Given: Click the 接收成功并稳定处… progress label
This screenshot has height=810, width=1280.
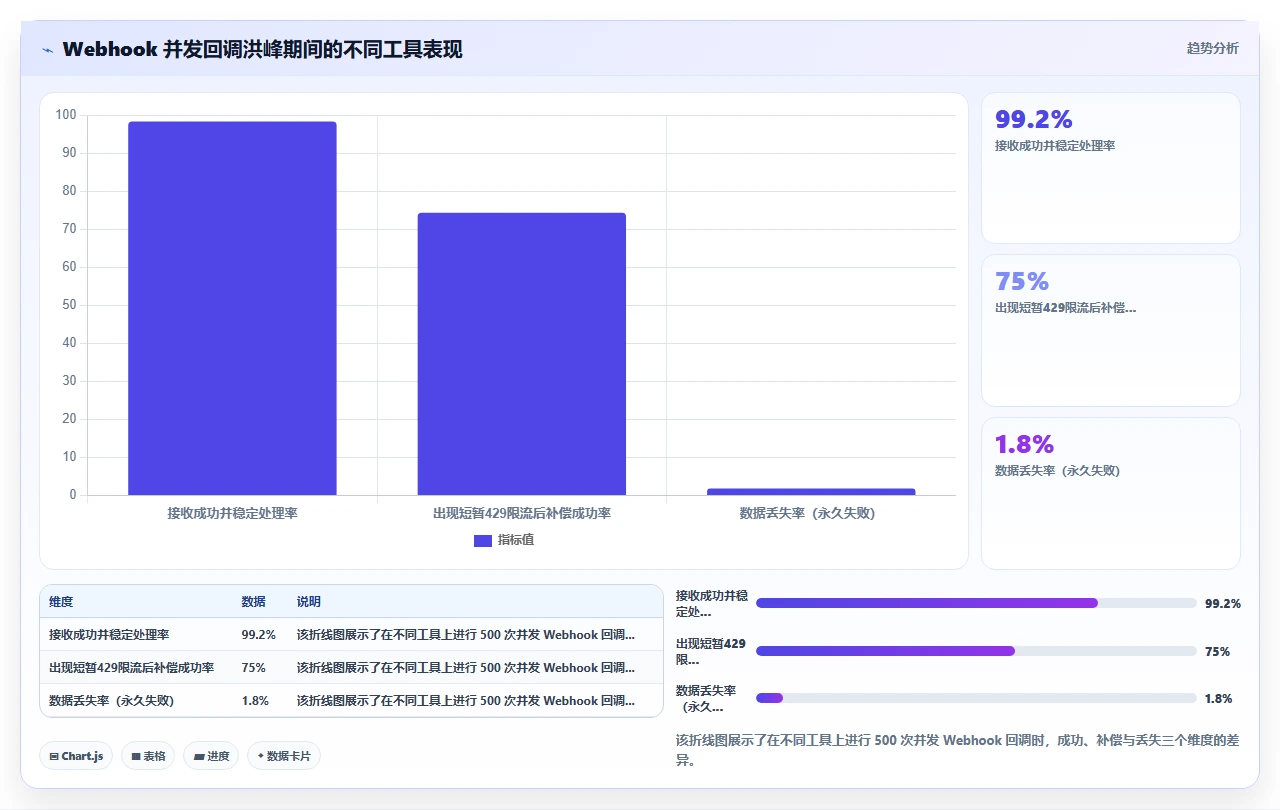Looking at the screenshot, I should click(712, 603).
